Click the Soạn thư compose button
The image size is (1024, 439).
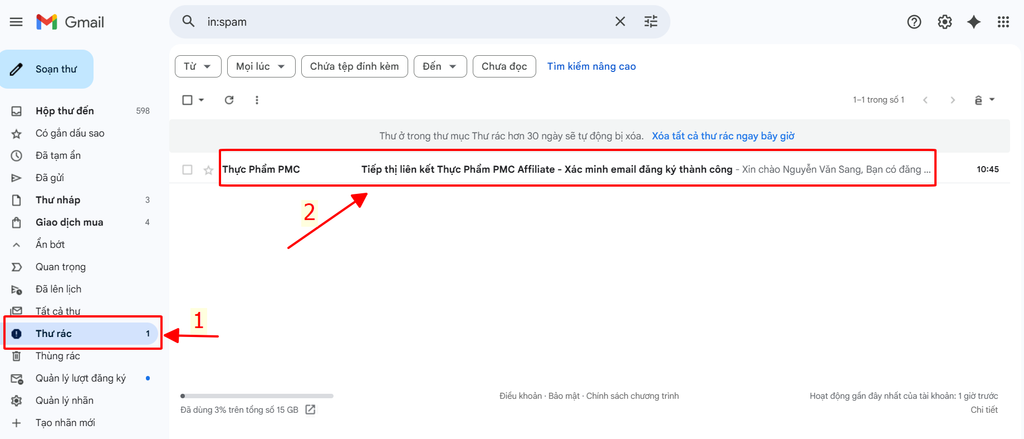[47, 69]
